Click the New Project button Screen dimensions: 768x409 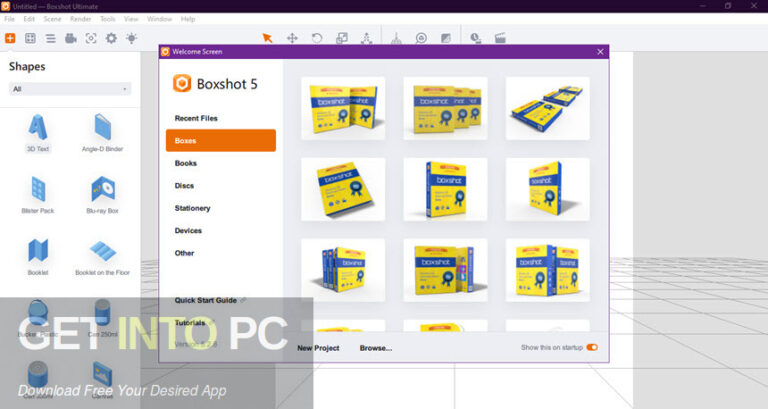click(318, 348)
